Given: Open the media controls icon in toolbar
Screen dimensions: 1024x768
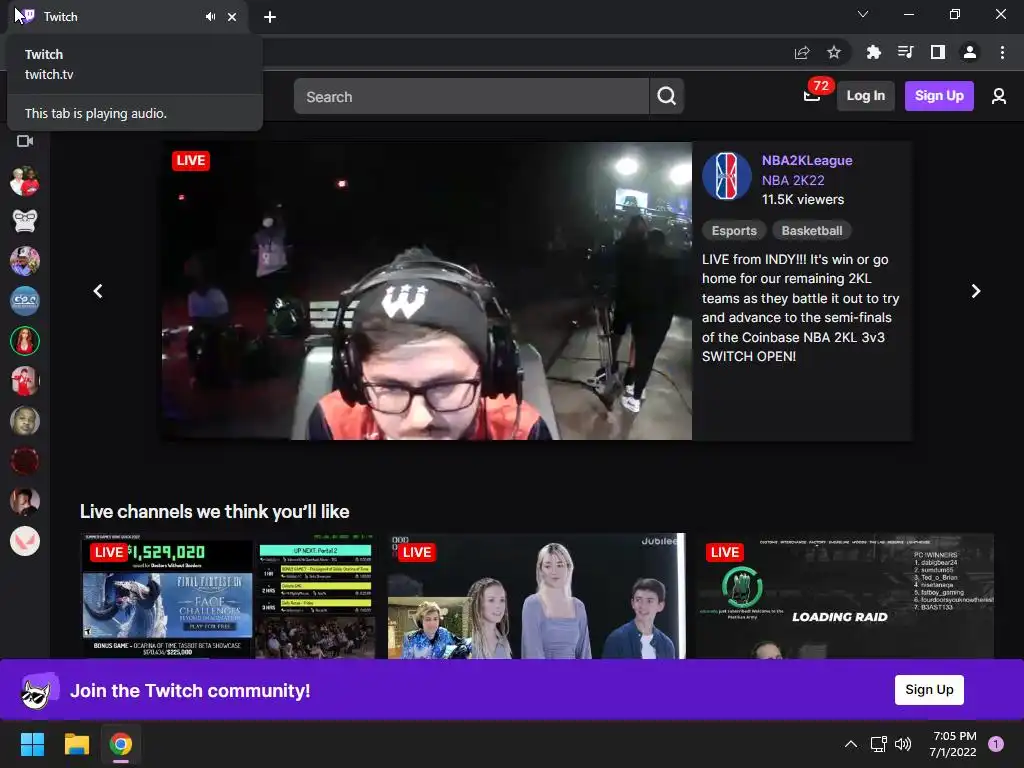Looking at the screenshot, I should coord(905,52).
